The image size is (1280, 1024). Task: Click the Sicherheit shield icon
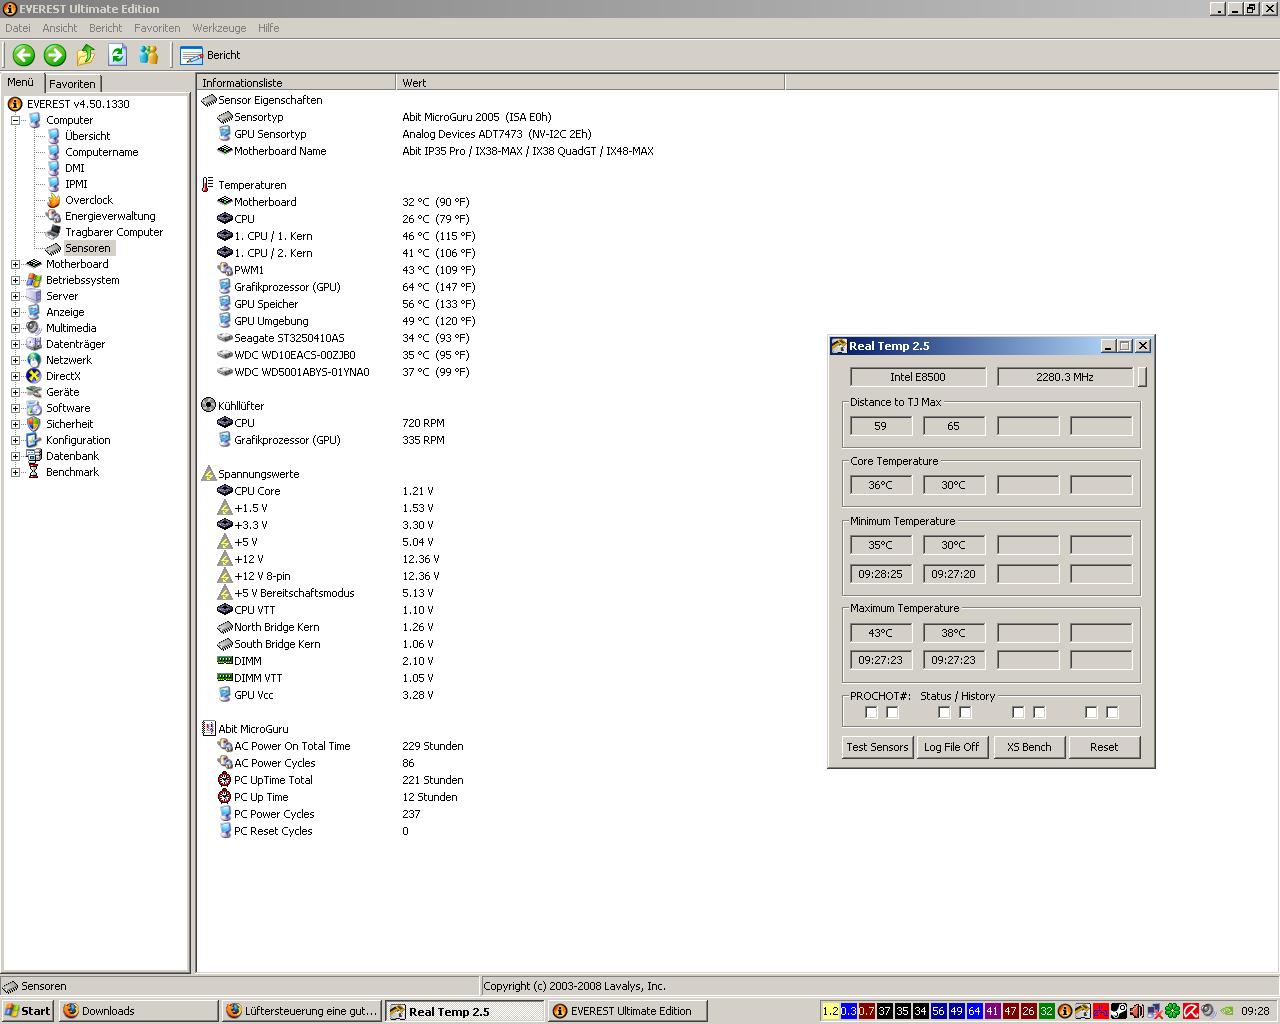coord(34,424)
